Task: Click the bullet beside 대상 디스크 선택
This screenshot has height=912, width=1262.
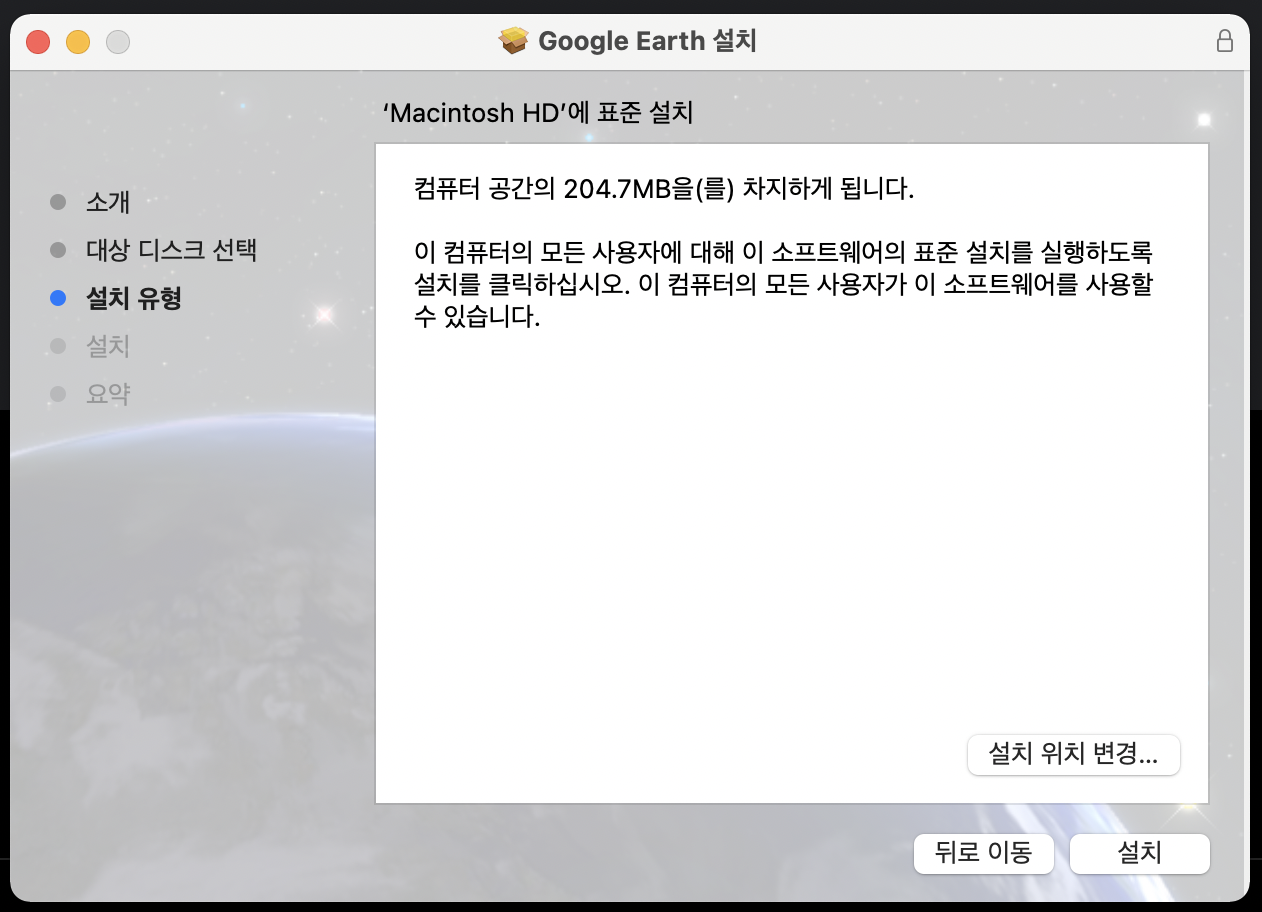Action: click(58, 250)
